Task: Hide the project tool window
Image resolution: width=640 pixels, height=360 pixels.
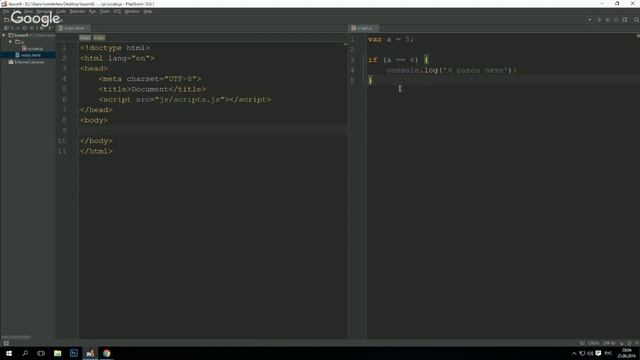Action: click(49, 28)
